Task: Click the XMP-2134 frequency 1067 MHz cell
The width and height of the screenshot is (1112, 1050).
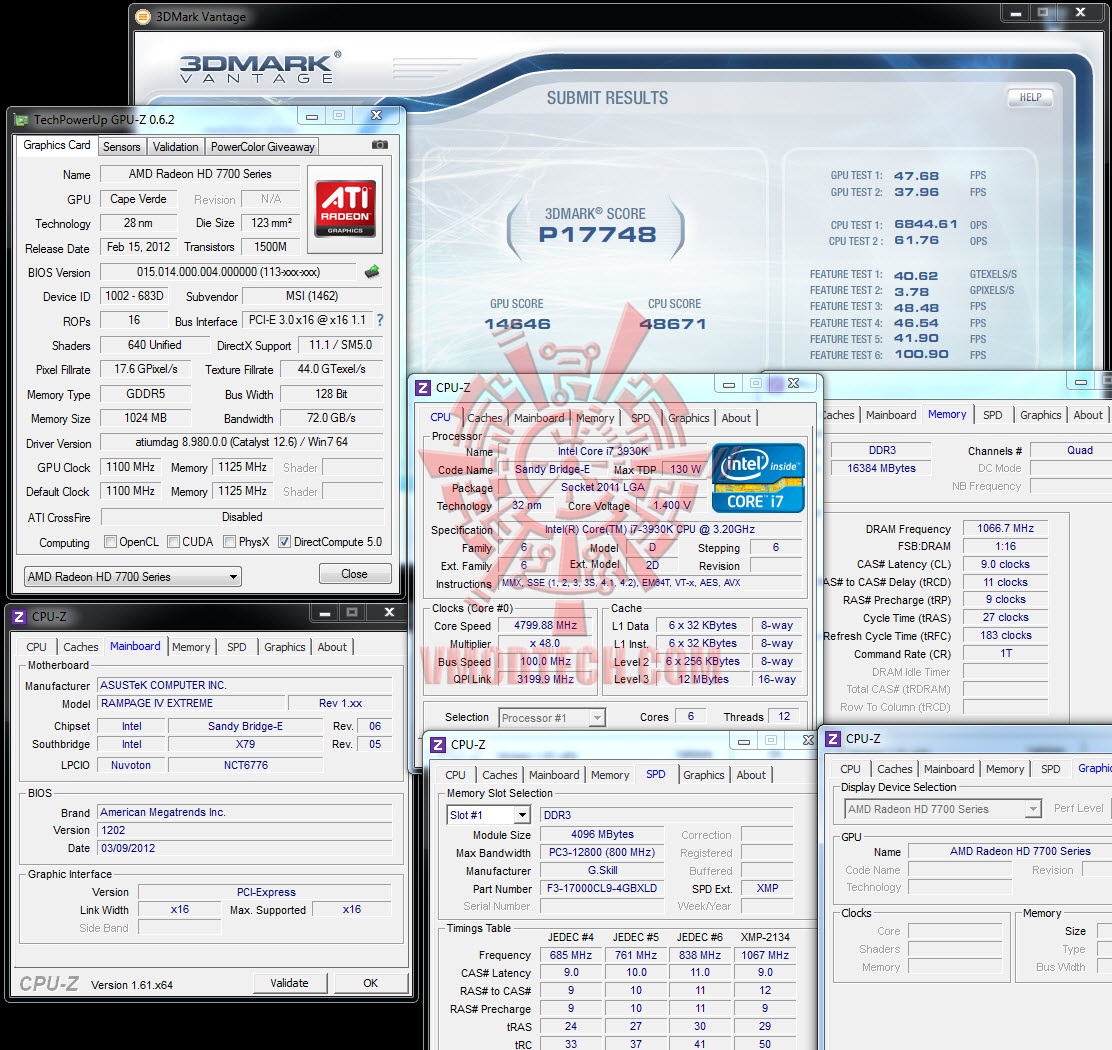Action: [764, 955]
